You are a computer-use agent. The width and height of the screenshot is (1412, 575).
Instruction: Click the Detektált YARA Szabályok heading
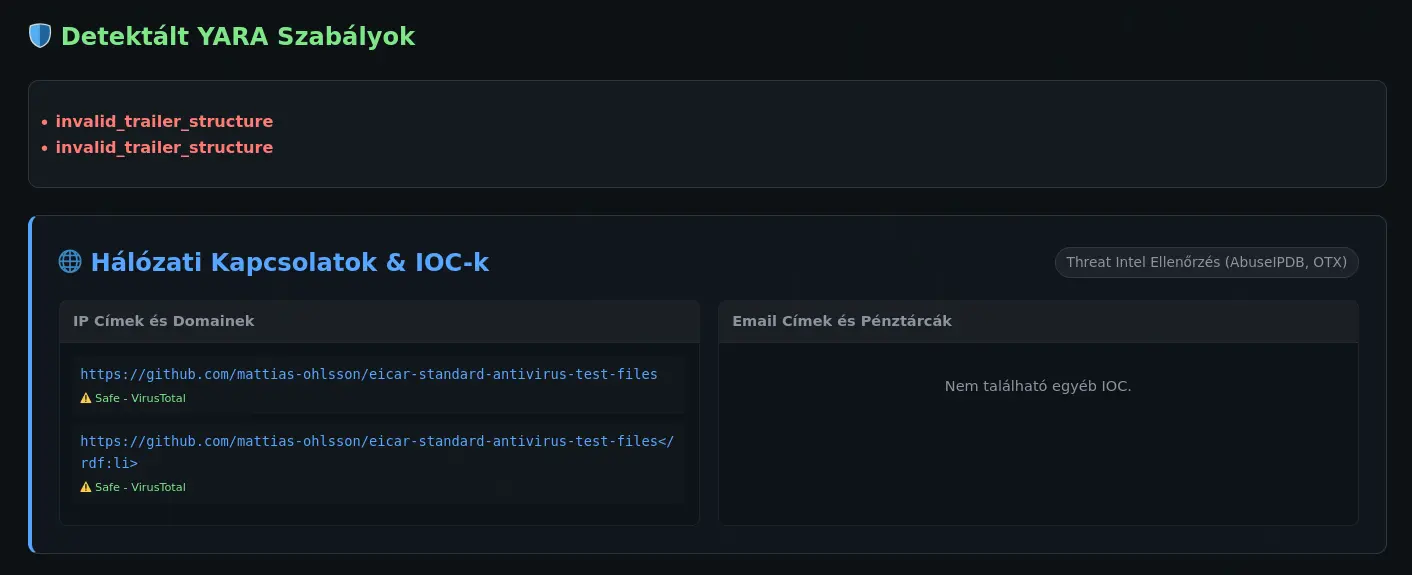tap(238, 37)
